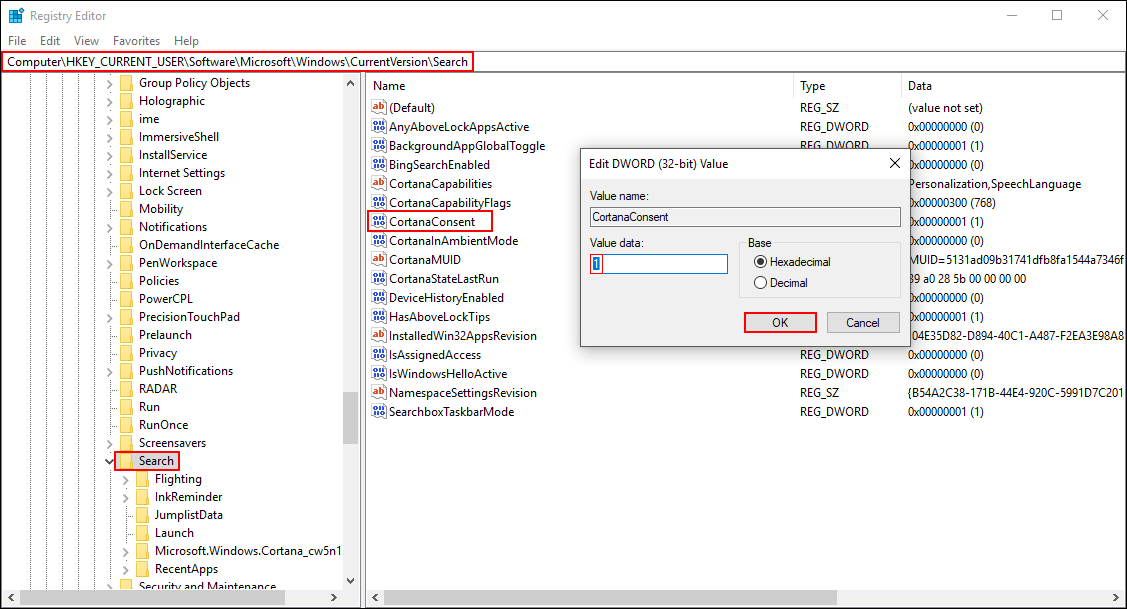The width and height of the screenshot is (1127, 609).
Task: Click the registry path address bar
Action: [x=564, y=62]
